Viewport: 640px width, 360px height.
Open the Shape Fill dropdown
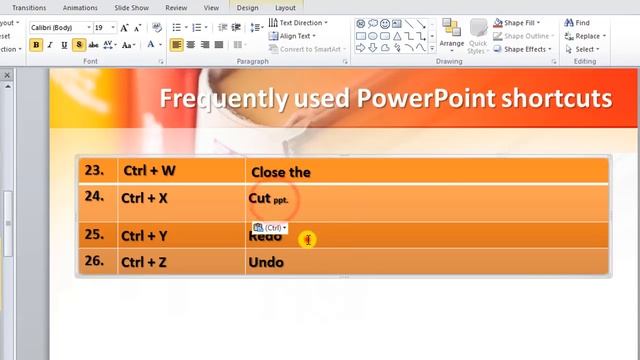516,22
